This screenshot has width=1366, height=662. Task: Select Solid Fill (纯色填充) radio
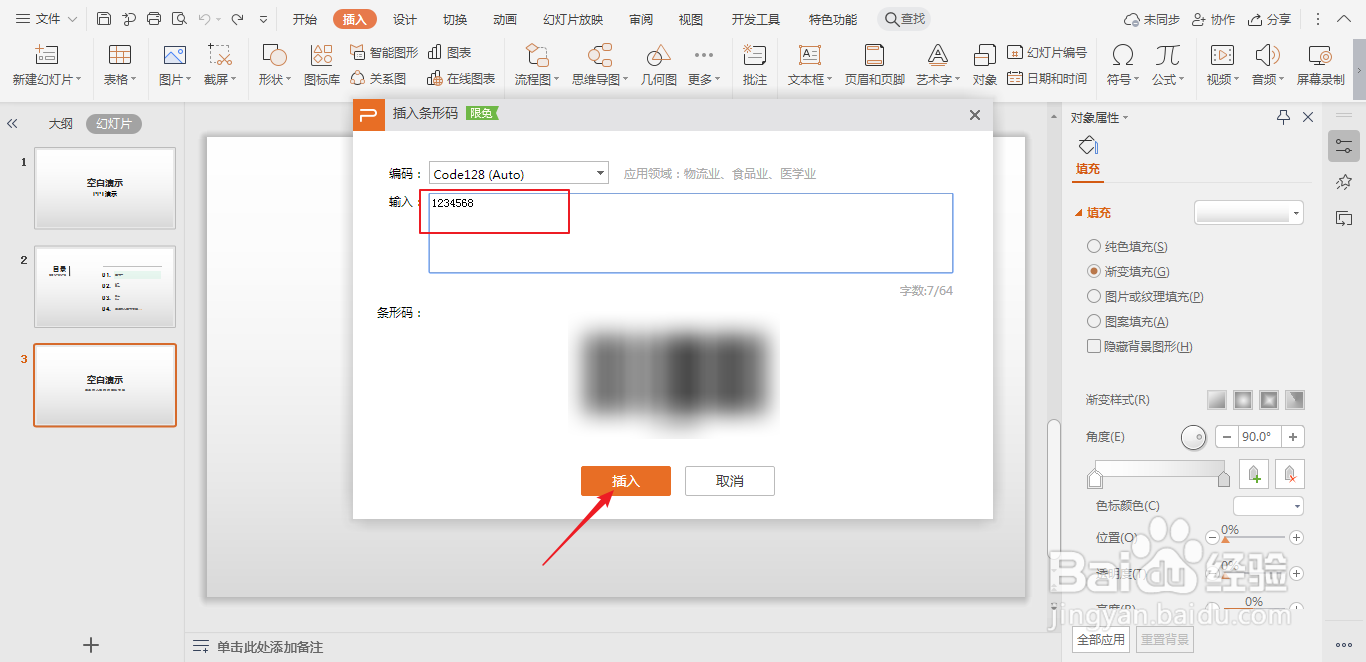point(1093,246)
